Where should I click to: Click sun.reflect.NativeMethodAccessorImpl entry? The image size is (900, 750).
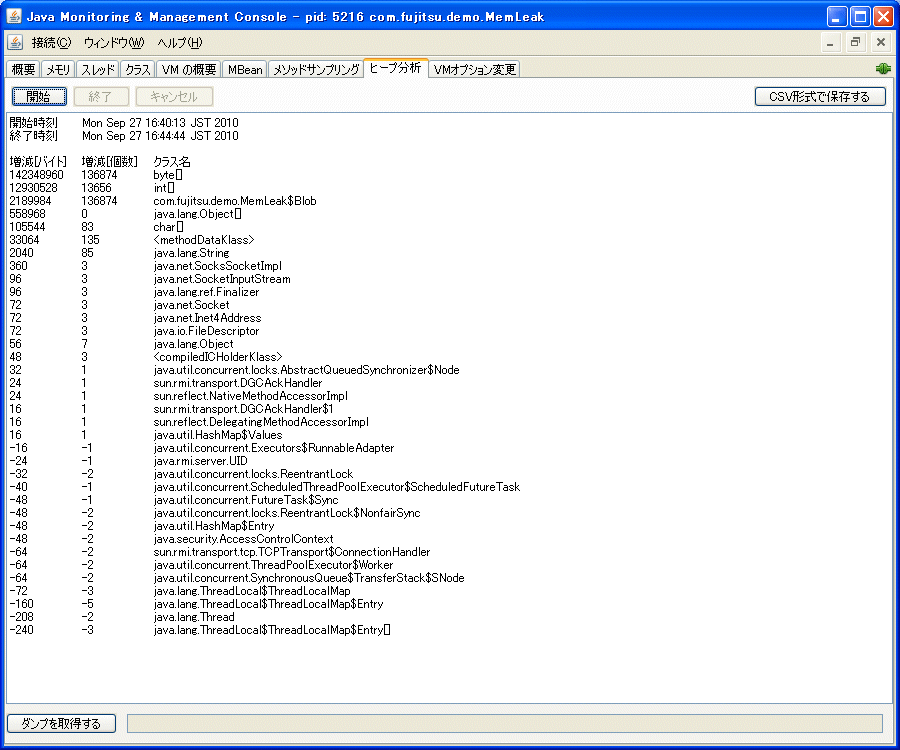pos(250,396)
